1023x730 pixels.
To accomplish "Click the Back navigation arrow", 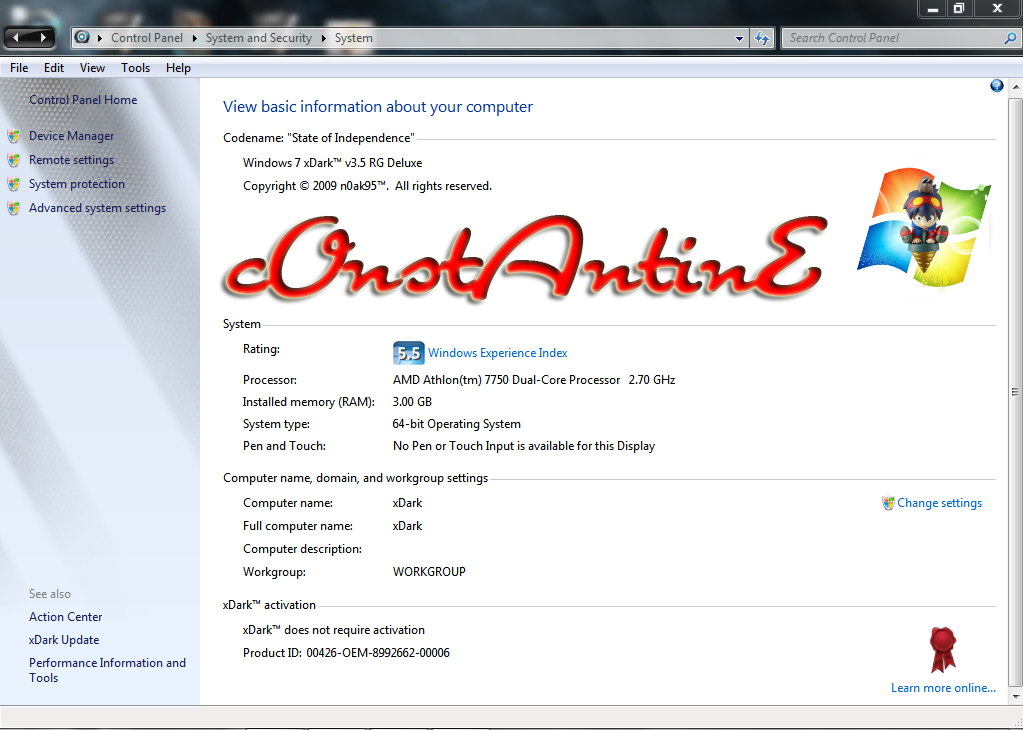I will (x=16, y=38).
